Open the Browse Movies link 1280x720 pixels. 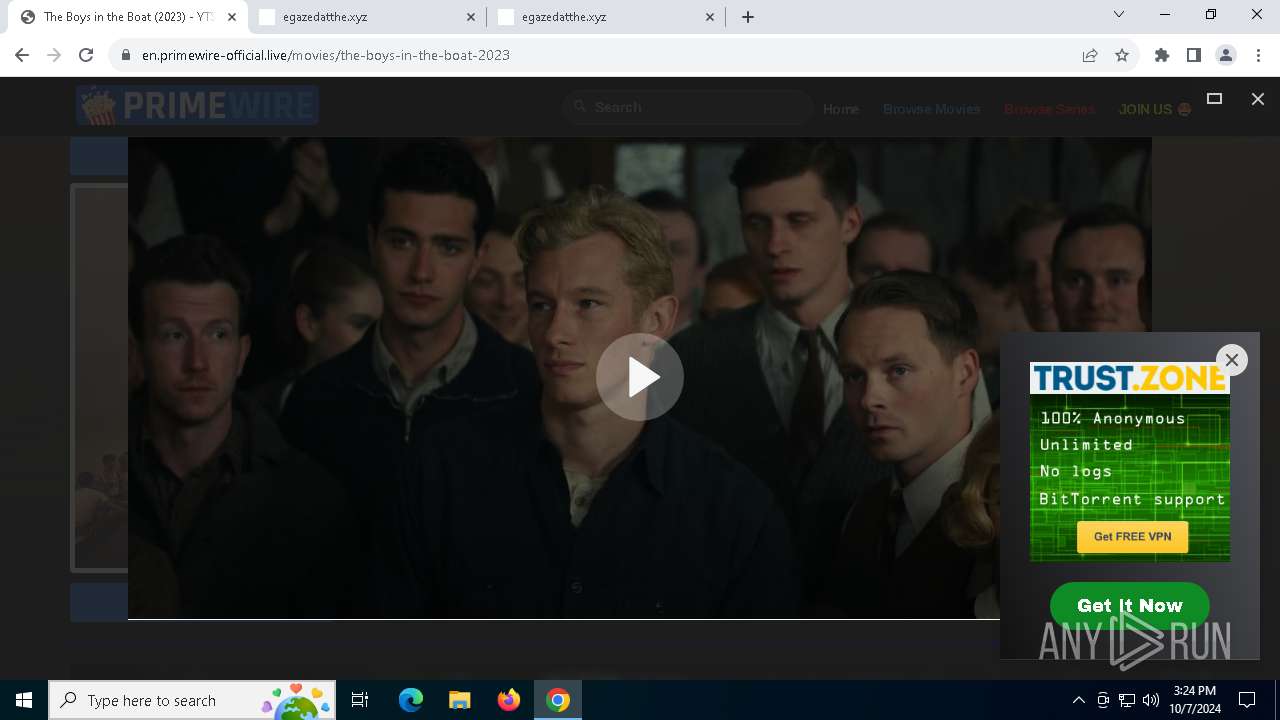click(x=931, y=109)
